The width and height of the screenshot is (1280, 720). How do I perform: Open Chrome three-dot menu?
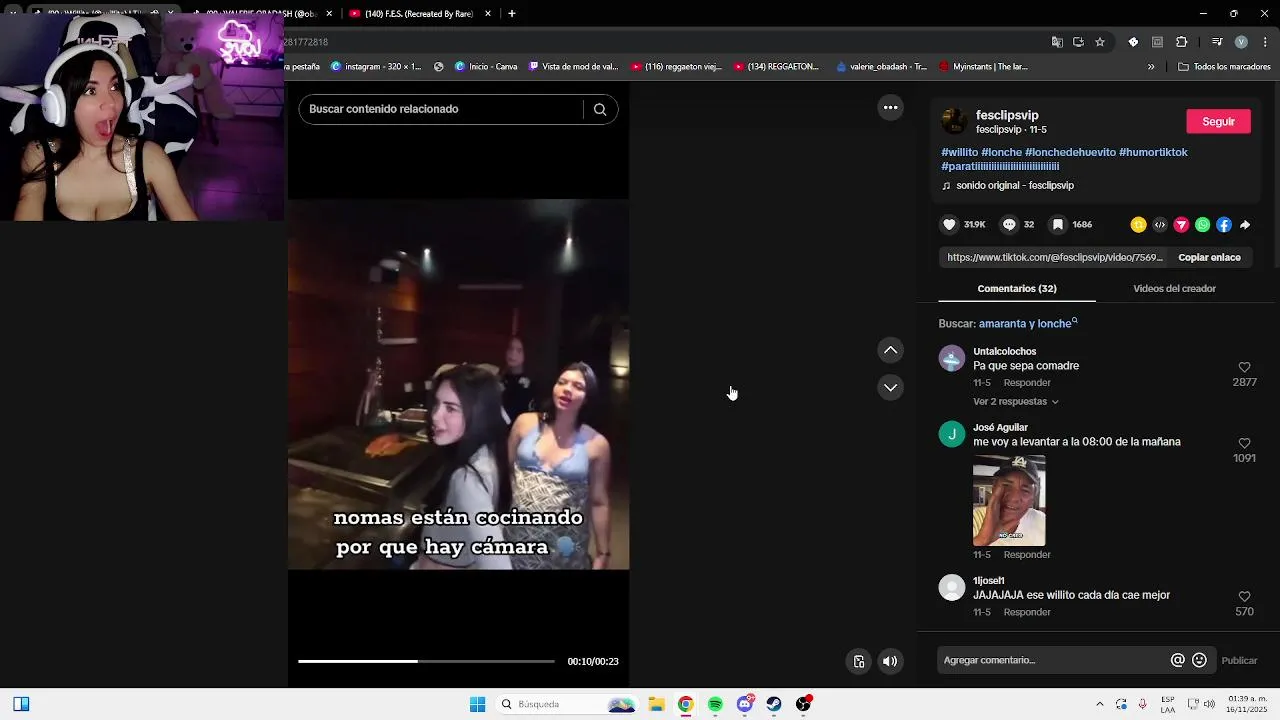[1267, 42]
